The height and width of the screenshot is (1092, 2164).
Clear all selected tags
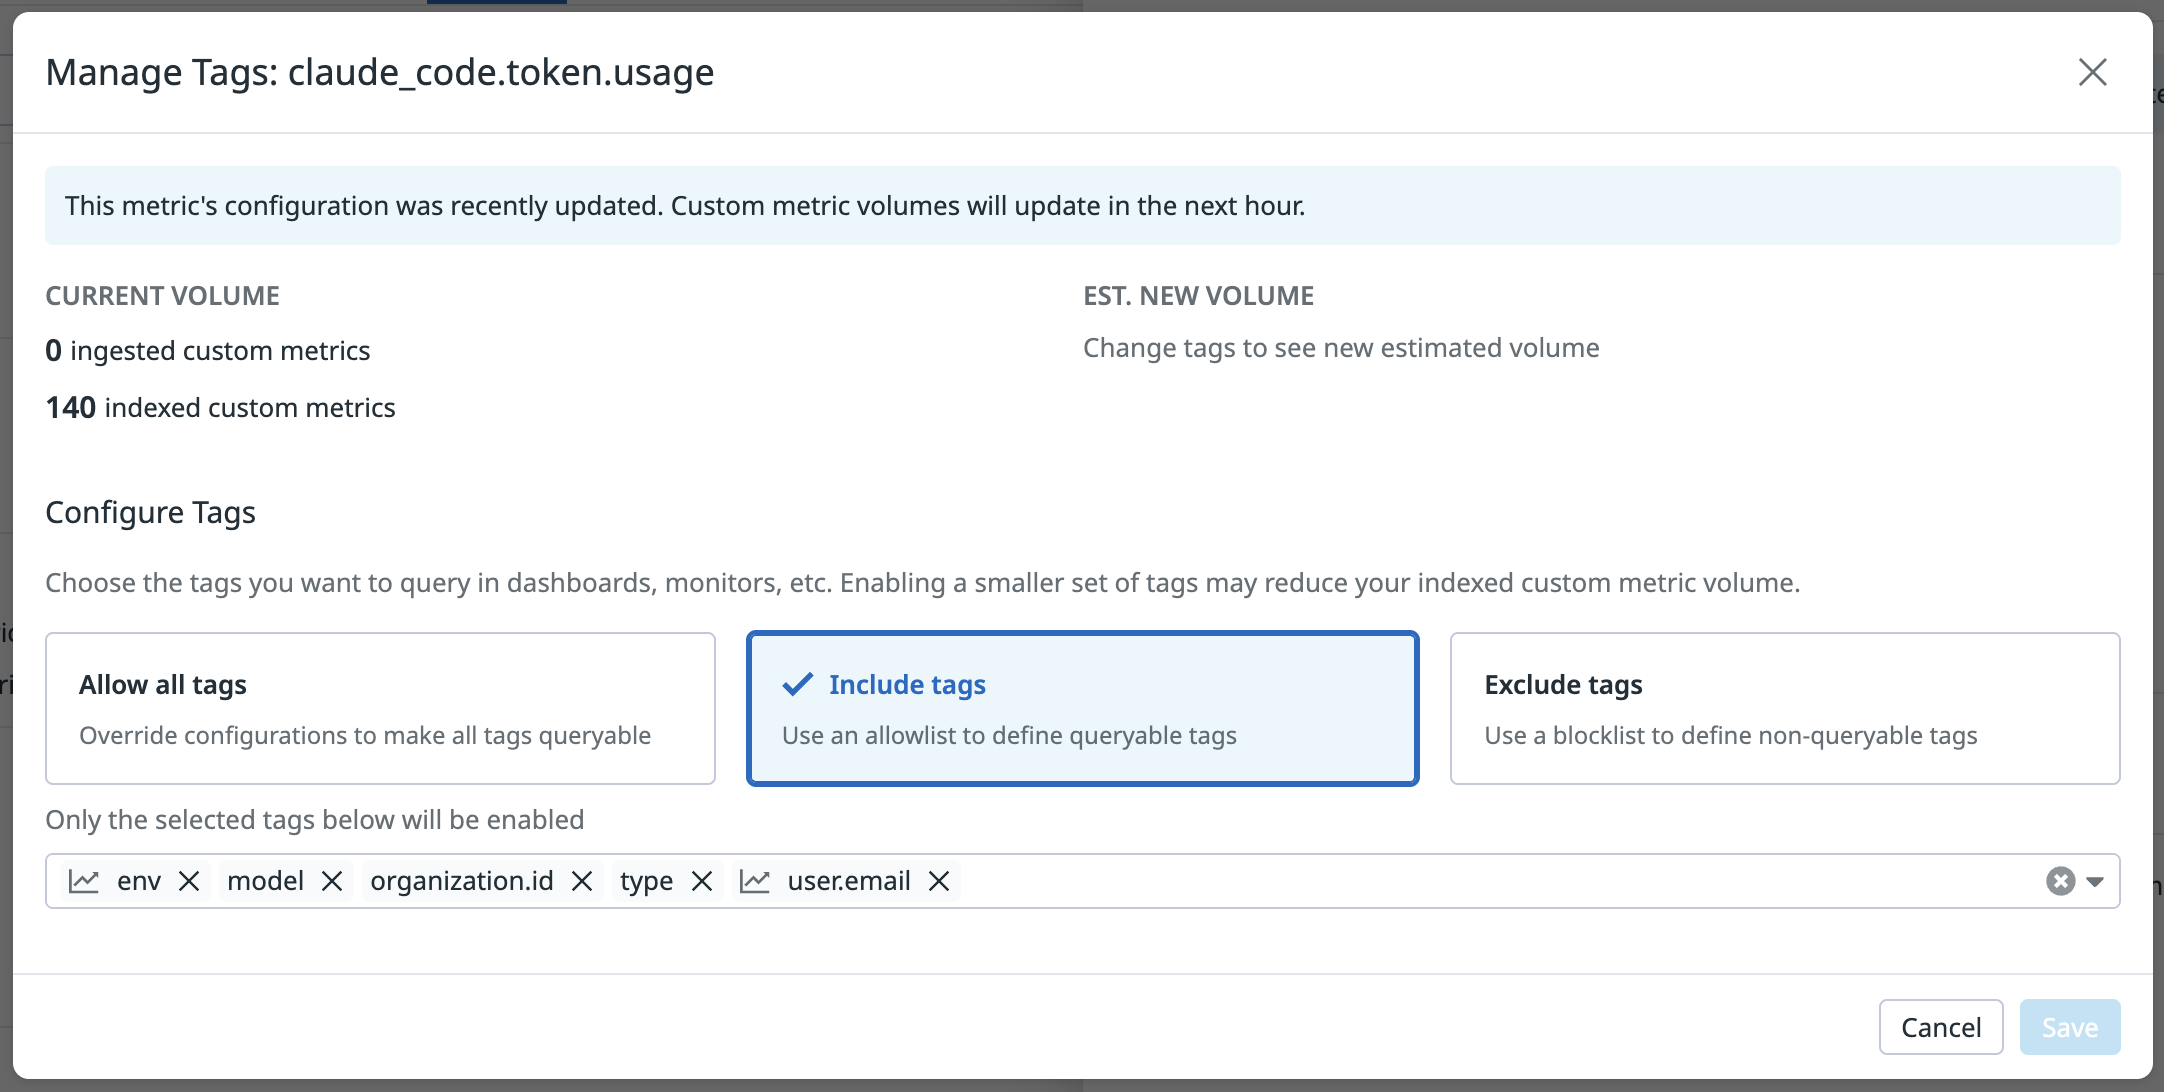pos(2060,881)
